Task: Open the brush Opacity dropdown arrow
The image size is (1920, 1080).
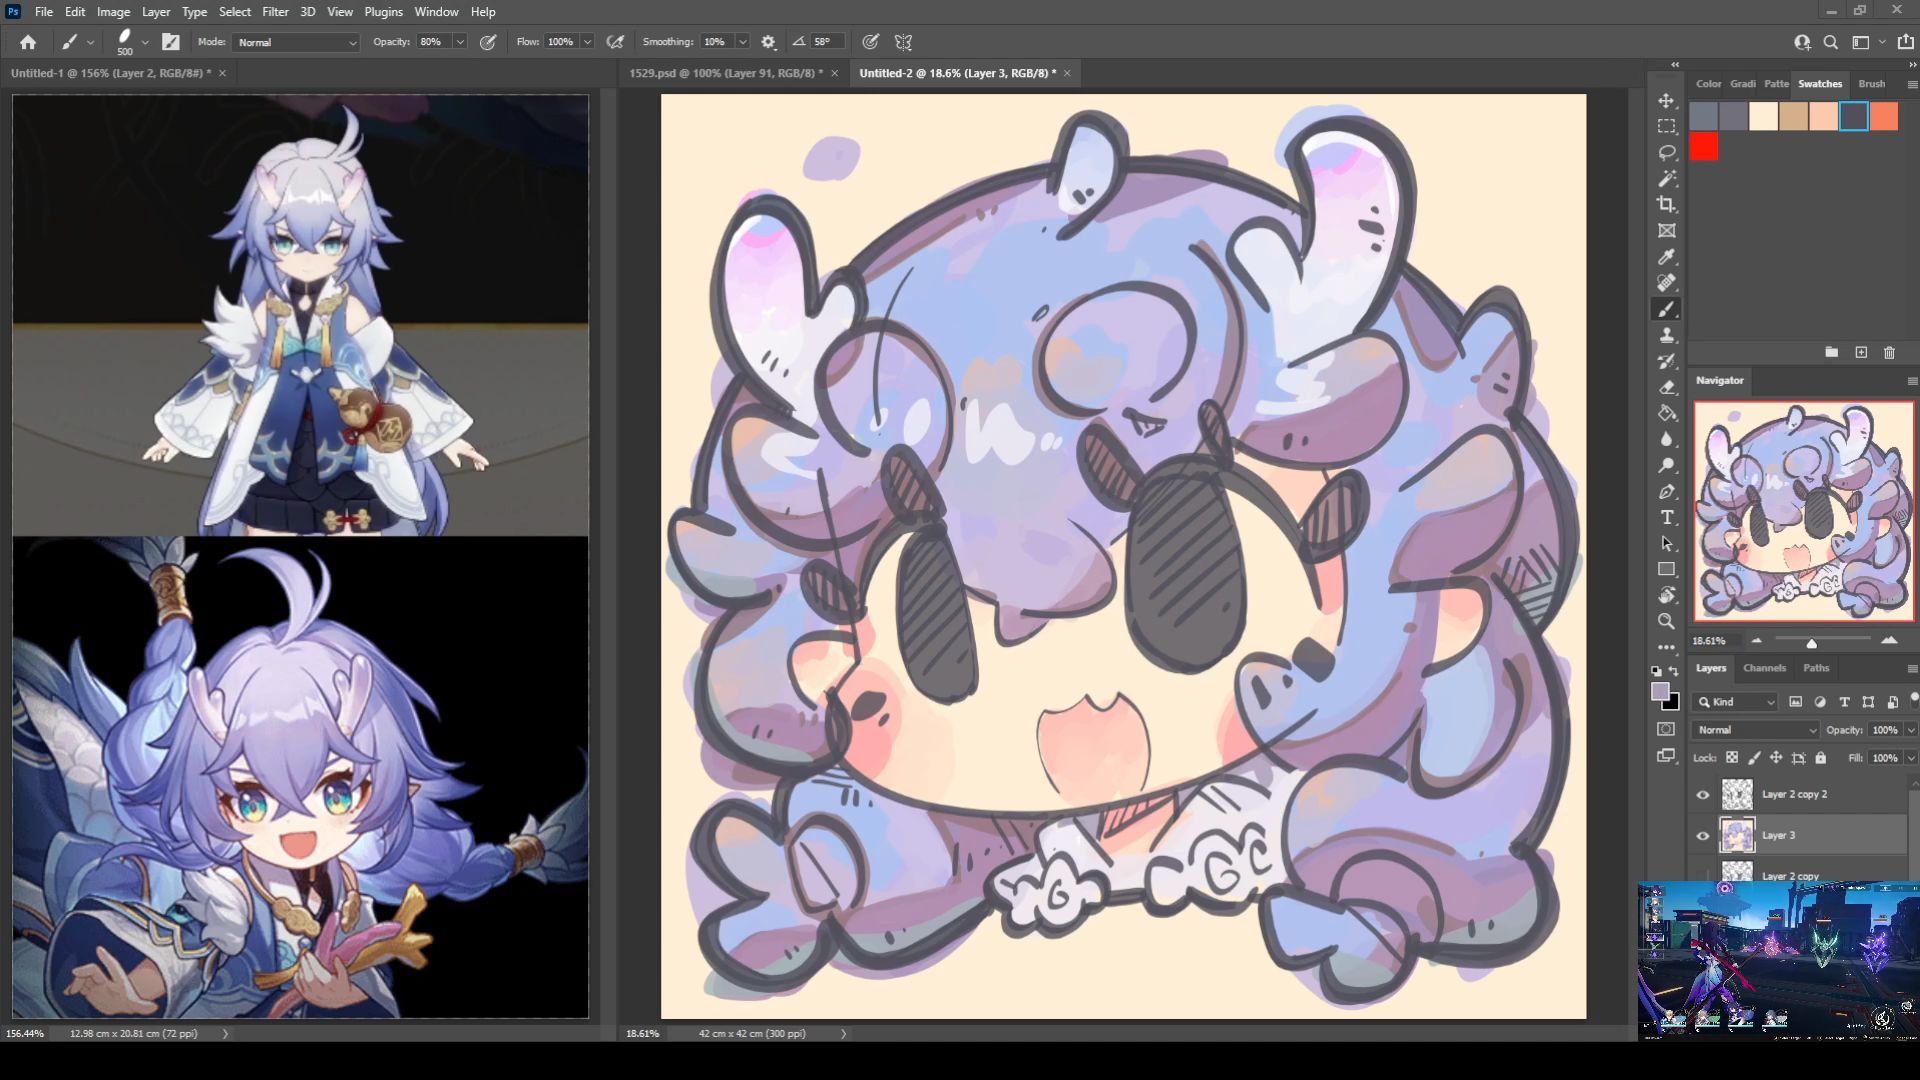Action: coord(460,42)
